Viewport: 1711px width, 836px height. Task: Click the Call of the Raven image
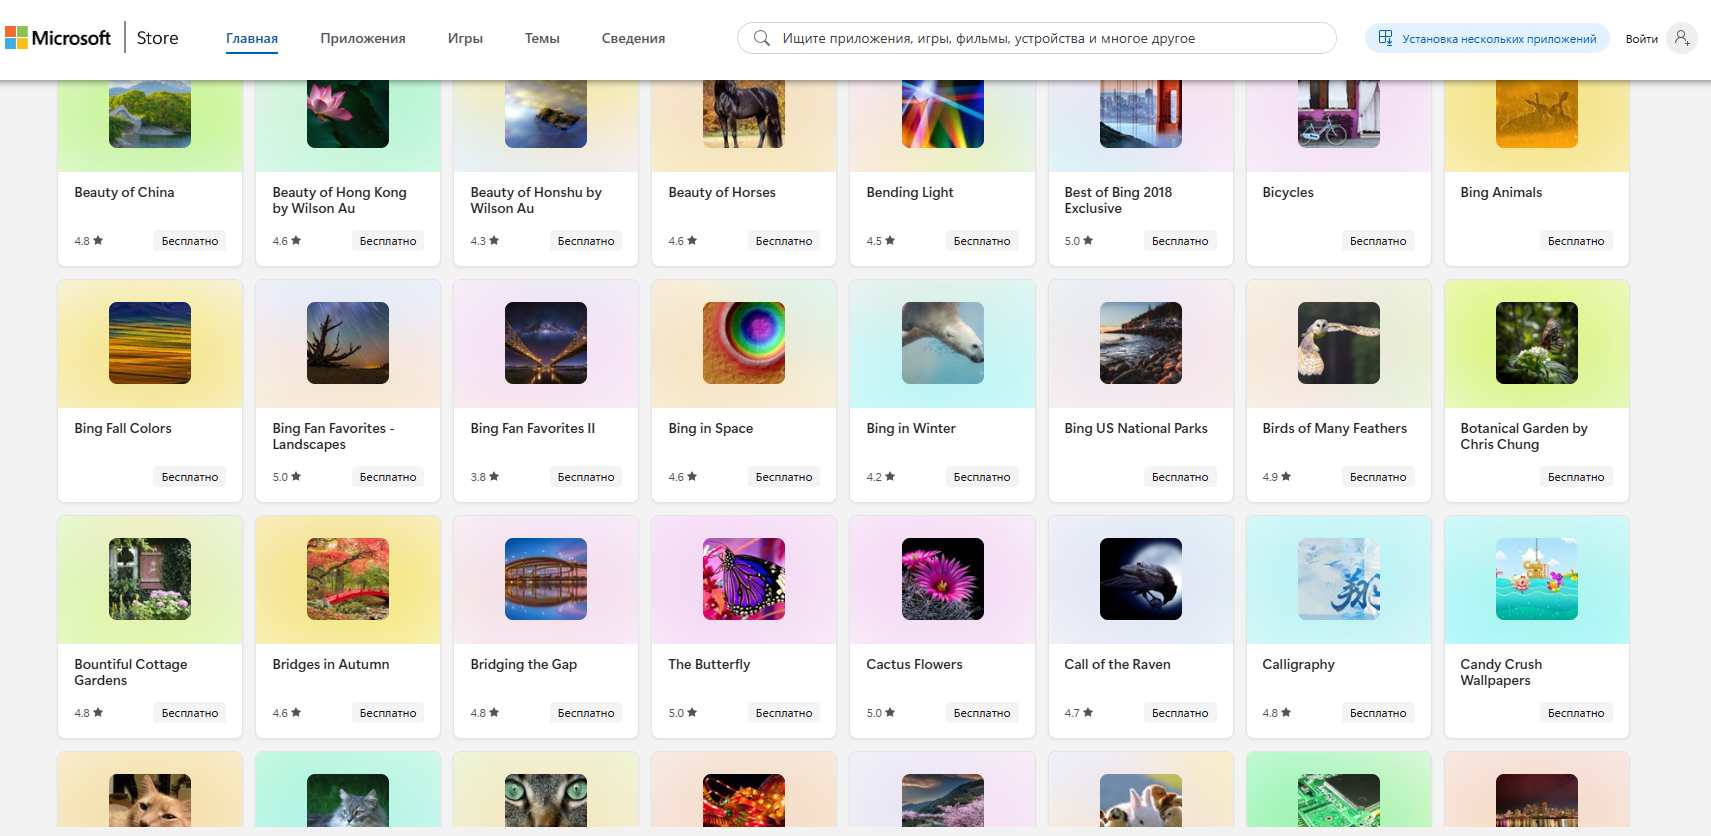[1141, 579]
